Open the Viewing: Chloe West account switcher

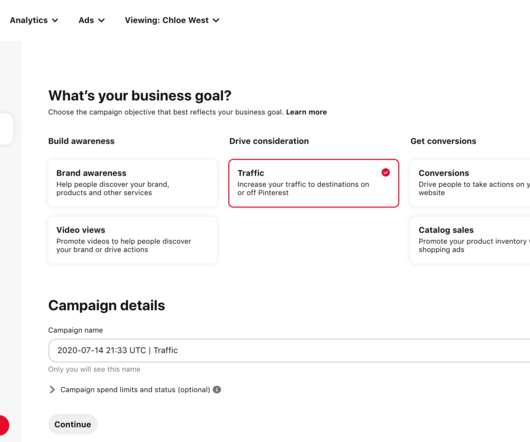[172, 20]
